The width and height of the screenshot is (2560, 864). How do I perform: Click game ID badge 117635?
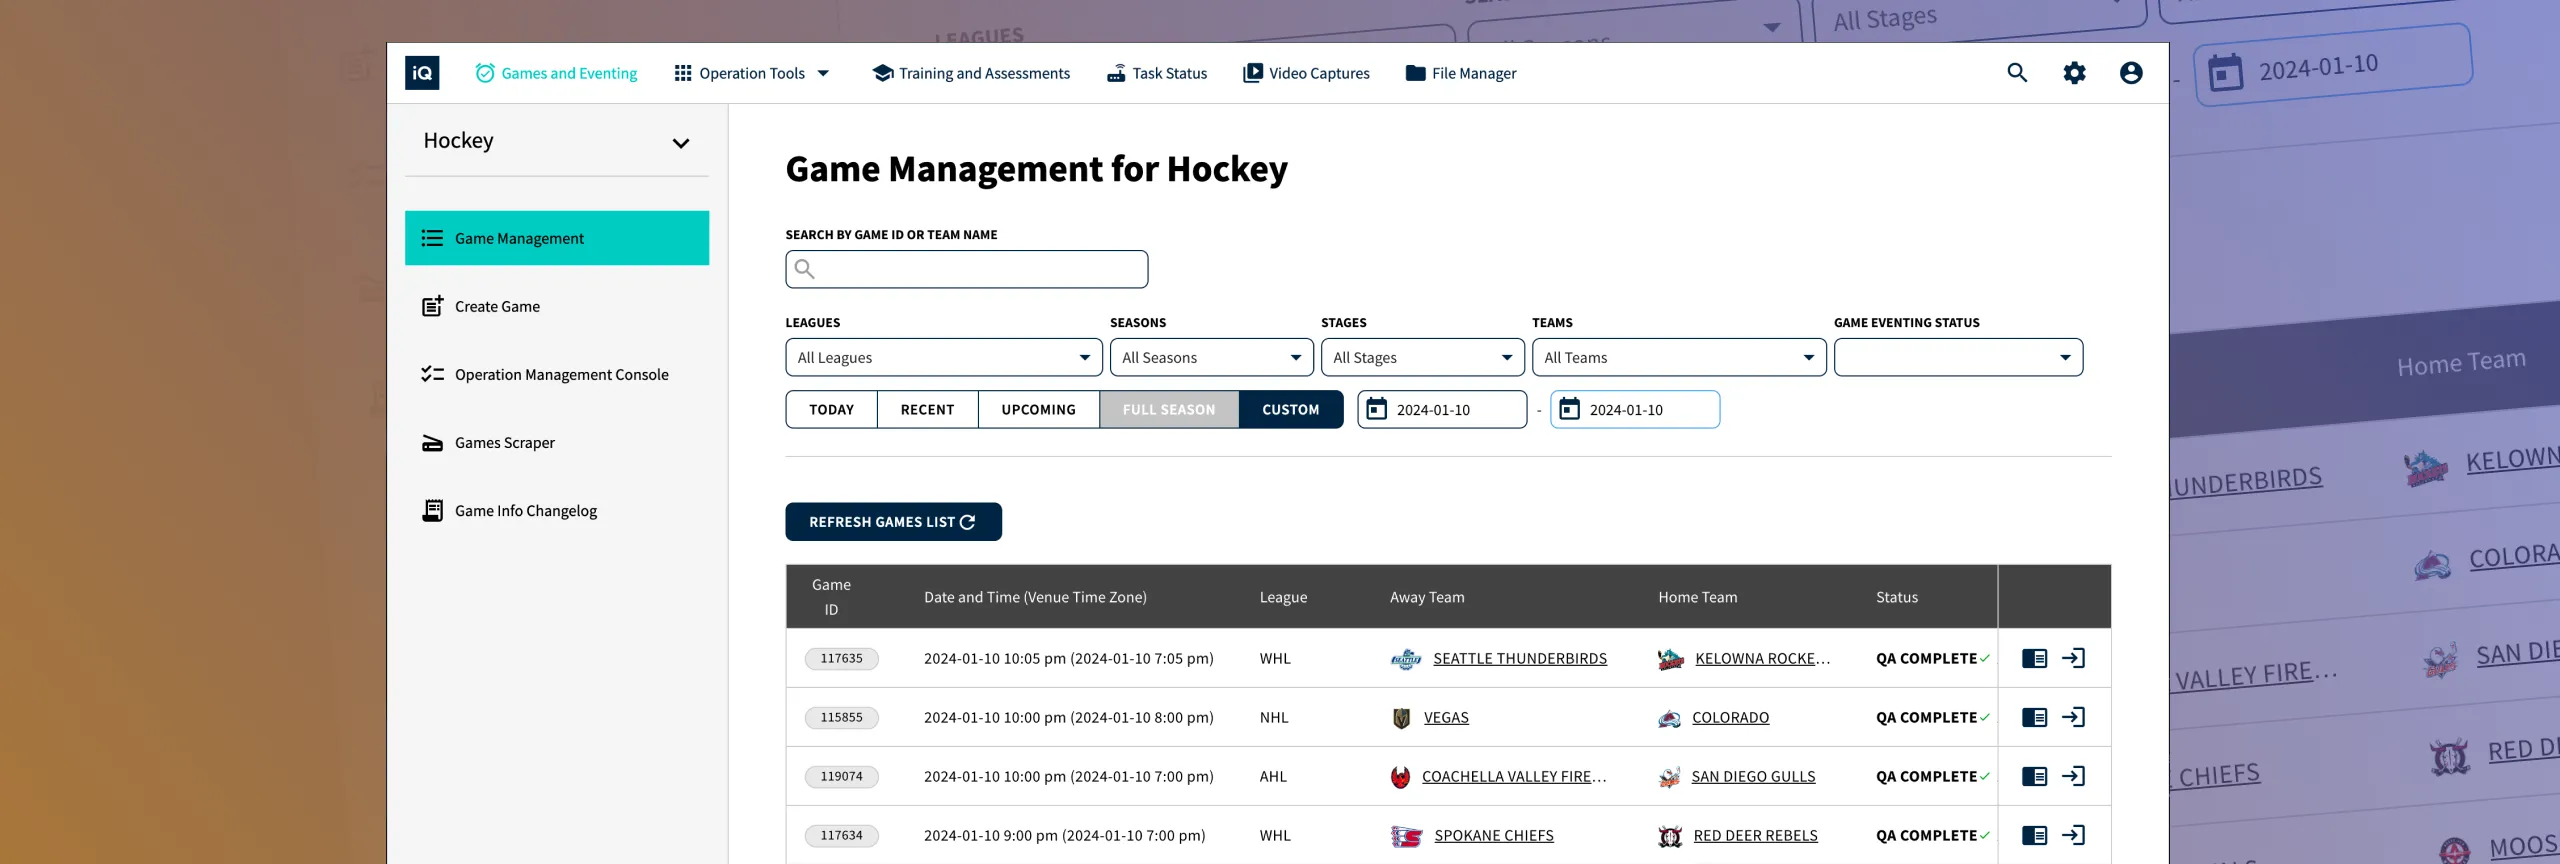841,658
